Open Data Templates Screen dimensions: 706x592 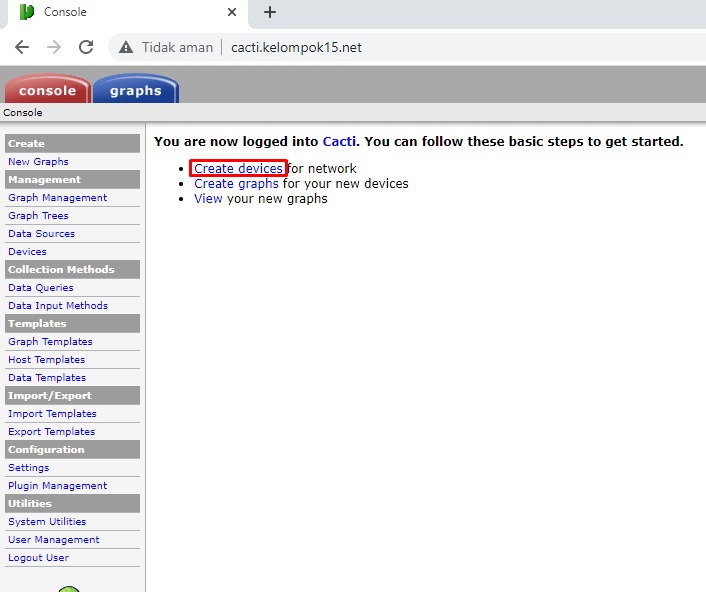tap(47, 378)
